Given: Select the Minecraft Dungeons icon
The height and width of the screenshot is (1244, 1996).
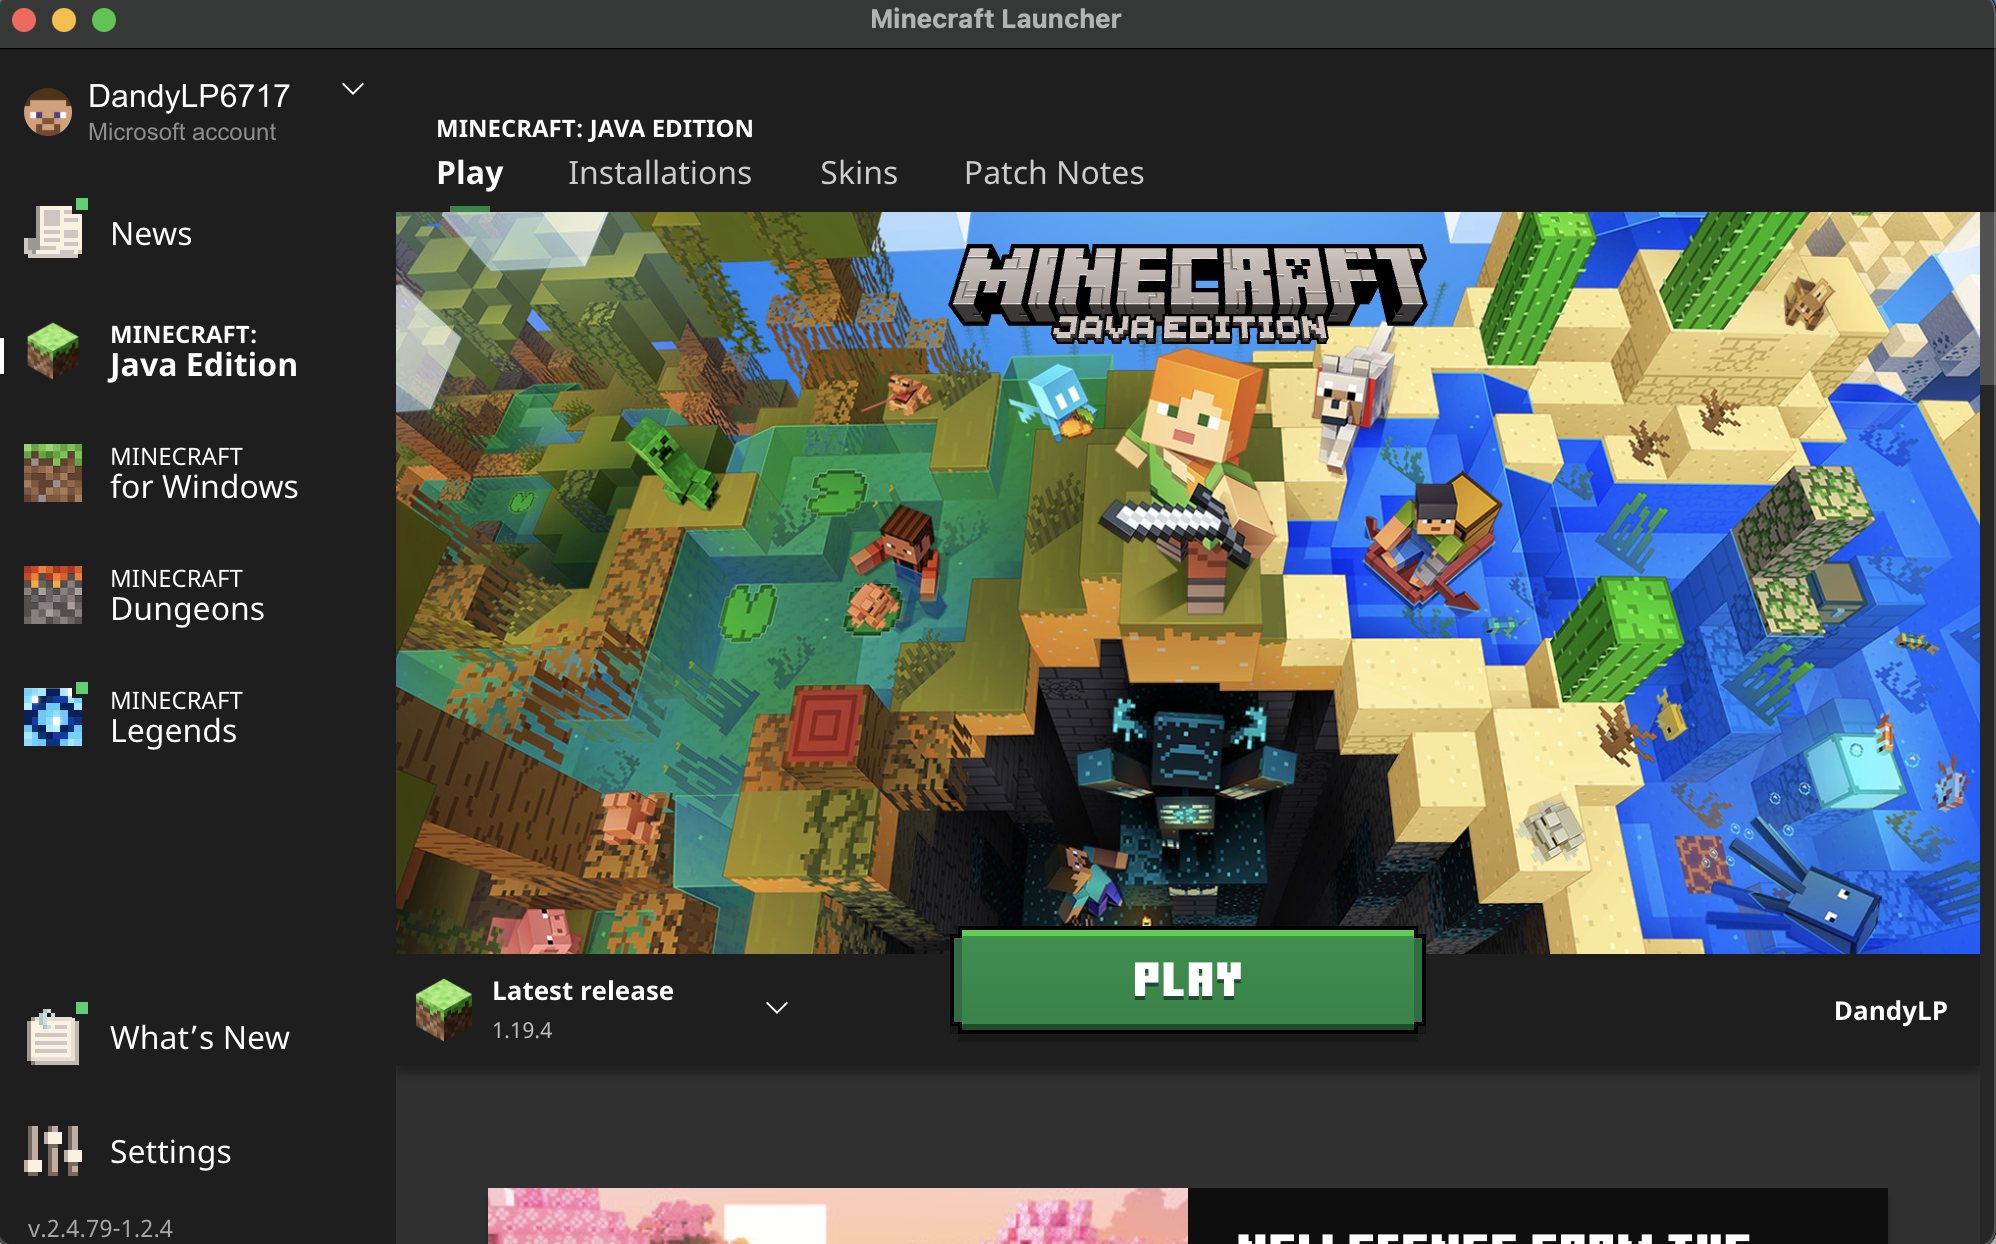Looking at the screenshot, I should pyautogui.click(x=53, y=594).
